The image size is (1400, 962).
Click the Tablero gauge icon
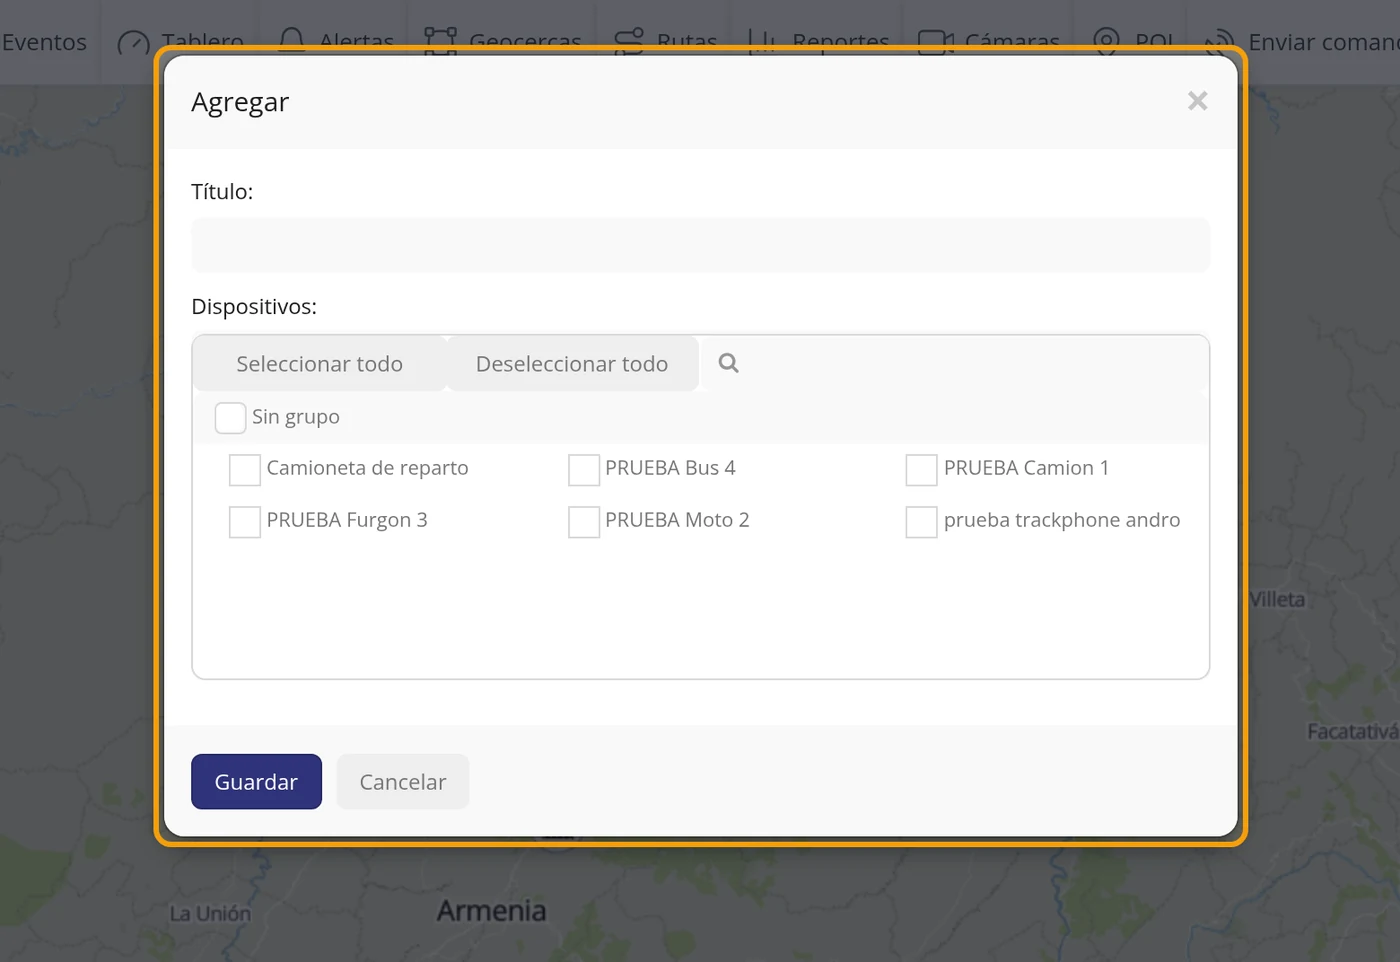[x=133, y=43]
